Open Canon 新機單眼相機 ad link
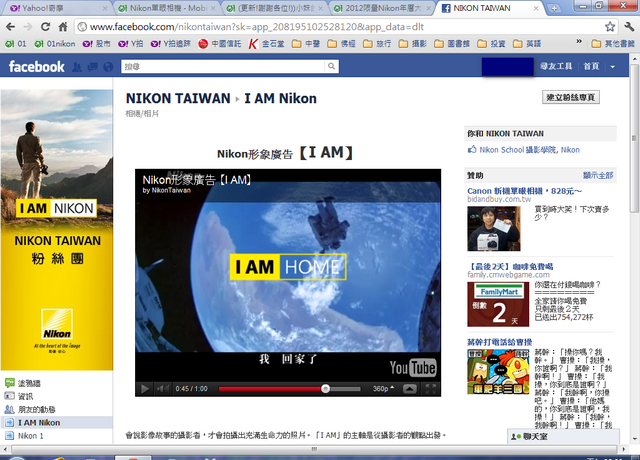This screenshot has width=640, height=460. tap(524, 191)
